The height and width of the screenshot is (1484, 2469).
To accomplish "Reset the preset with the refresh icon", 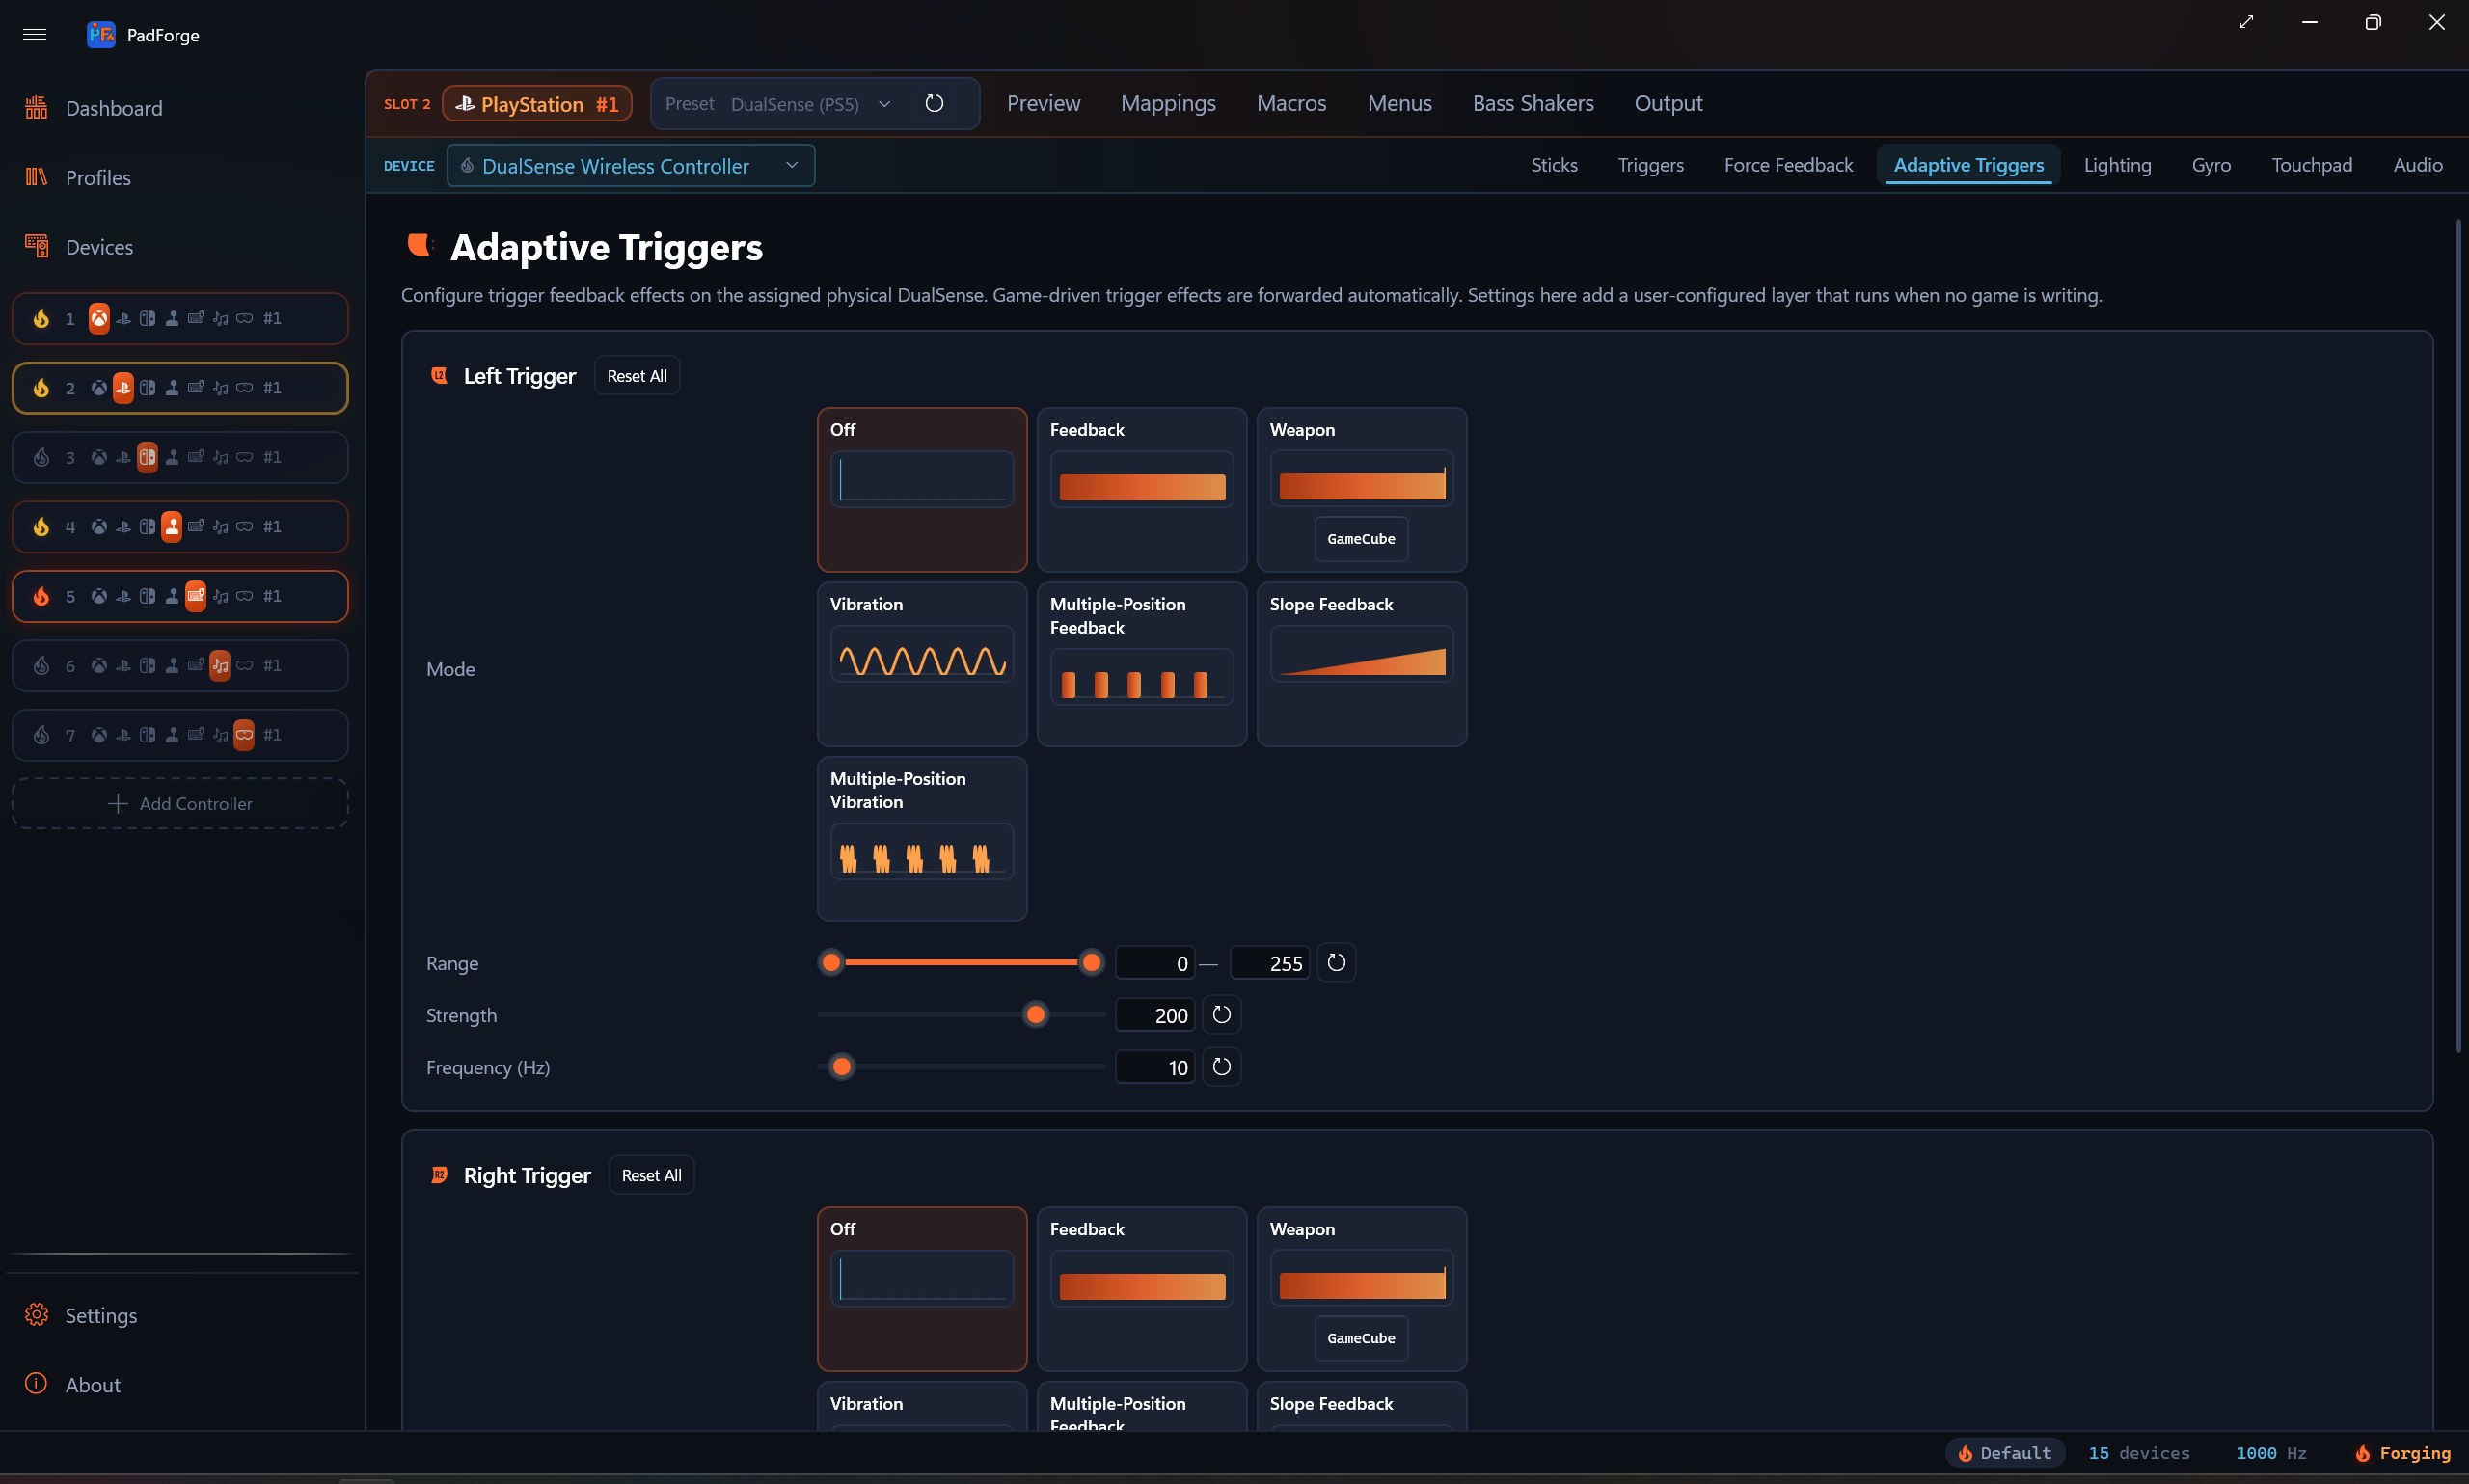I will click(x=934, y=103).
